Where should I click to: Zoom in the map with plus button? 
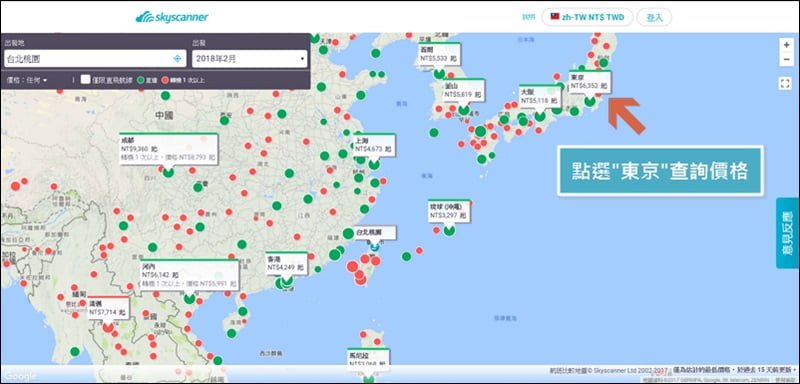point(786,45)
